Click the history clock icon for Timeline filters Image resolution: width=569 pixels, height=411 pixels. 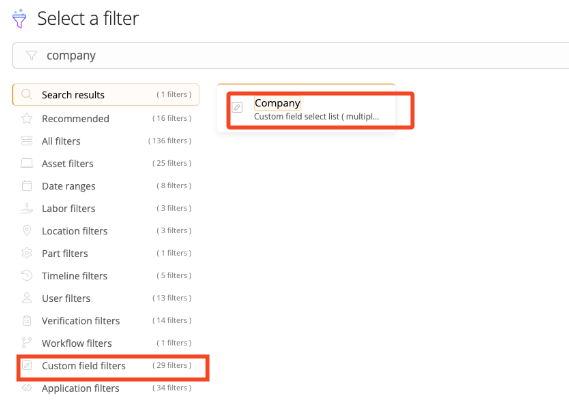pos(27,275)
